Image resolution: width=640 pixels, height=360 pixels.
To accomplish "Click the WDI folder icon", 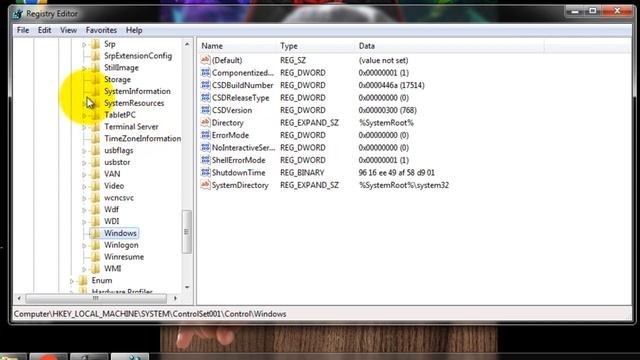I will pos(95,221).
